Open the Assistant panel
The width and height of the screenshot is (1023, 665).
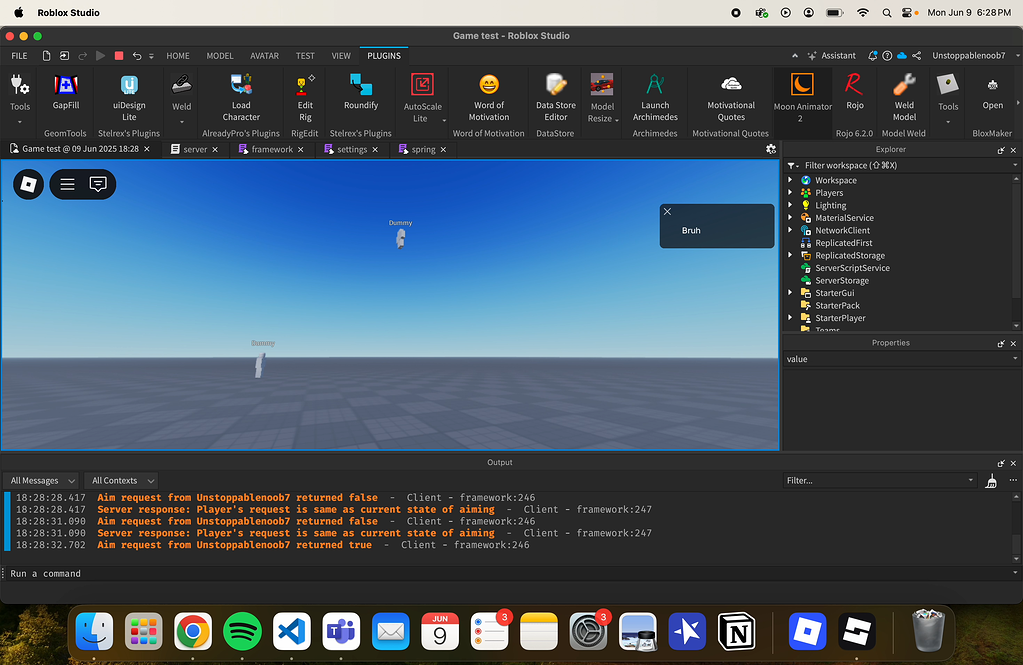coord(831,56)
